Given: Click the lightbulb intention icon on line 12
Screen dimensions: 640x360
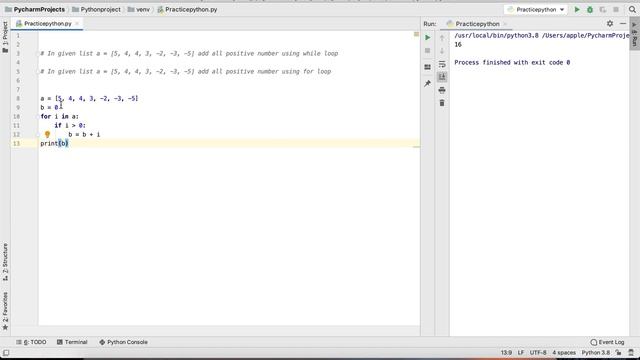Looking at the screenshot, I should coord(47,134).
